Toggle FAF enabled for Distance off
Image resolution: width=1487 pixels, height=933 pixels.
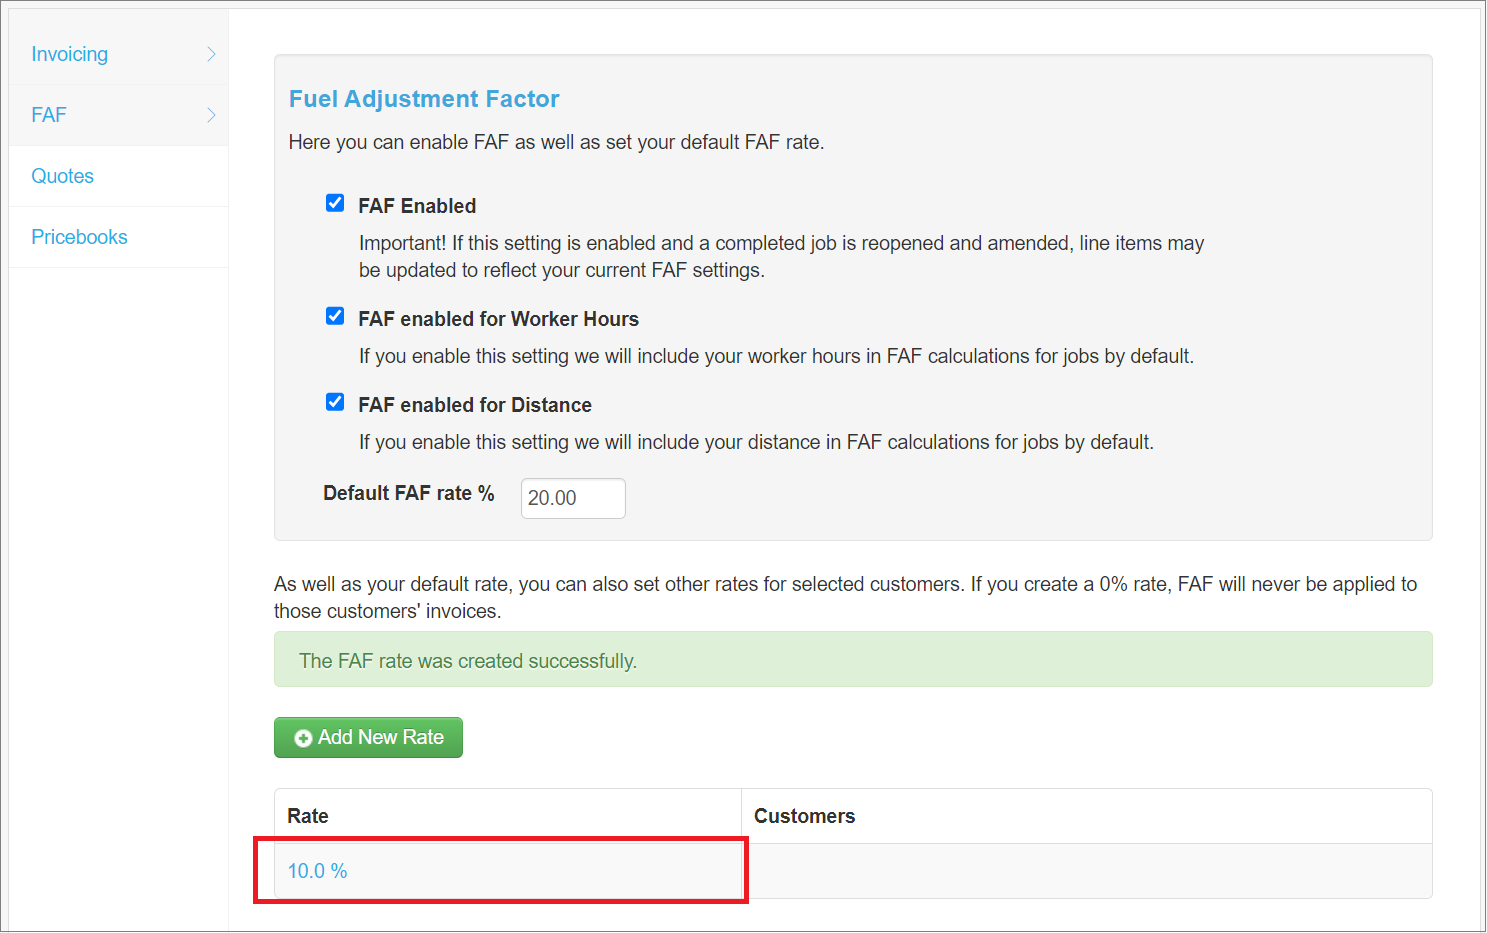click(335, 401)
